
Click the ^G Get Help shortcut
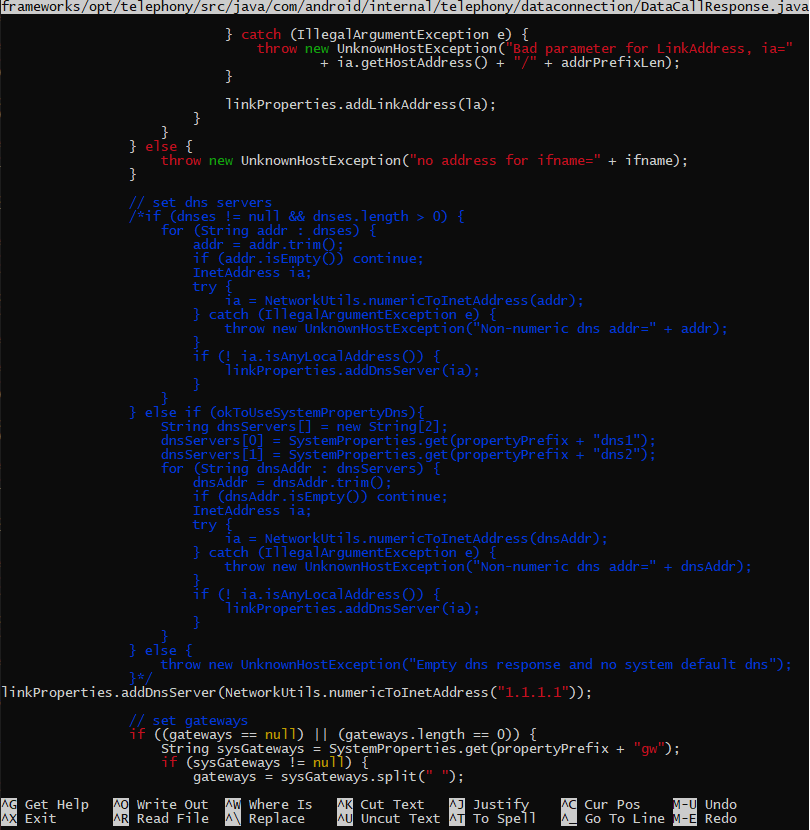(x=45, y=805)
